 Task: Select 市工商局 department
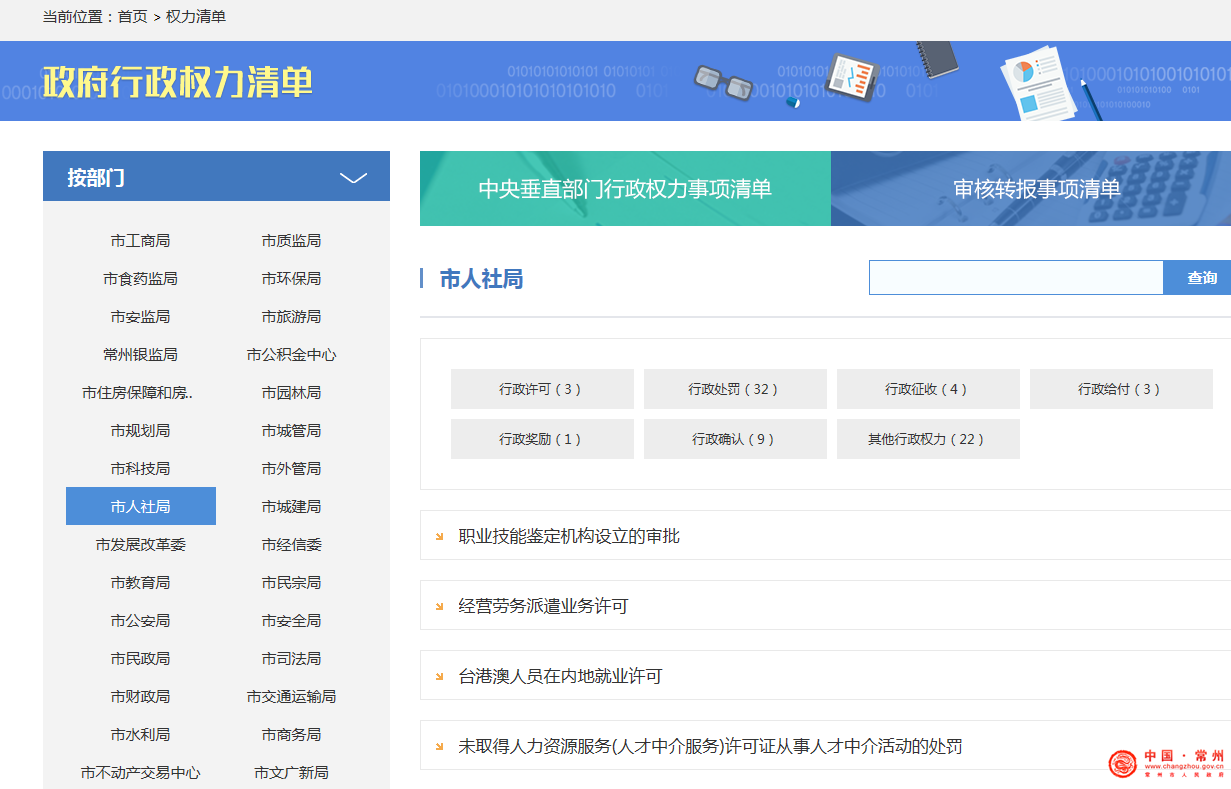coord(140,241)
